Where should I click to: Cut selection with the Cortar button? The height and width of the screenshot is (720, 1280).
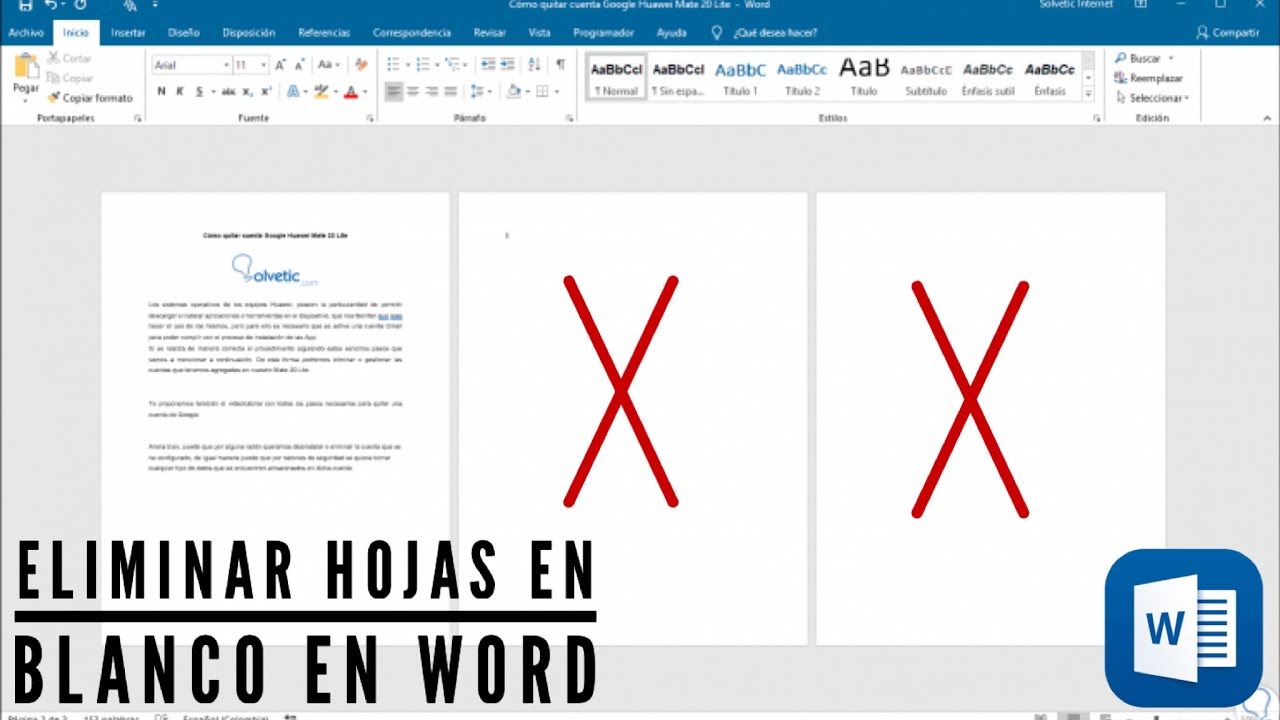coord(69,59)
